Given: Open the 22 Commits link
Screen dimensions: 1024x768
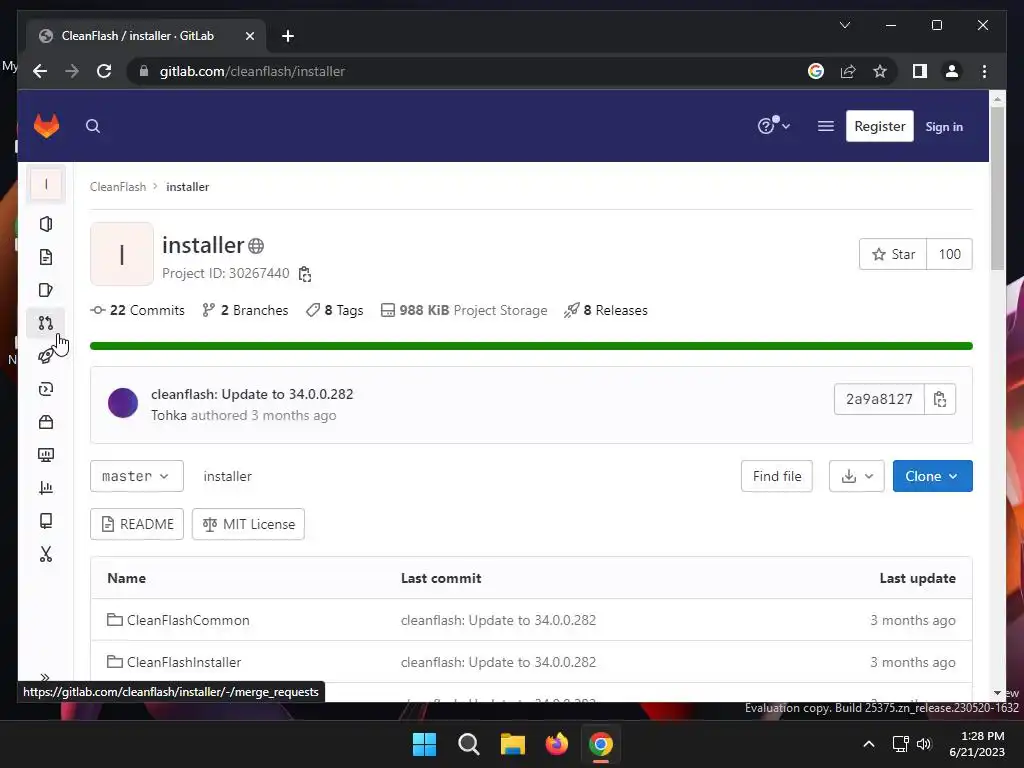Looking at the screenshot, I should click(138, 310).
